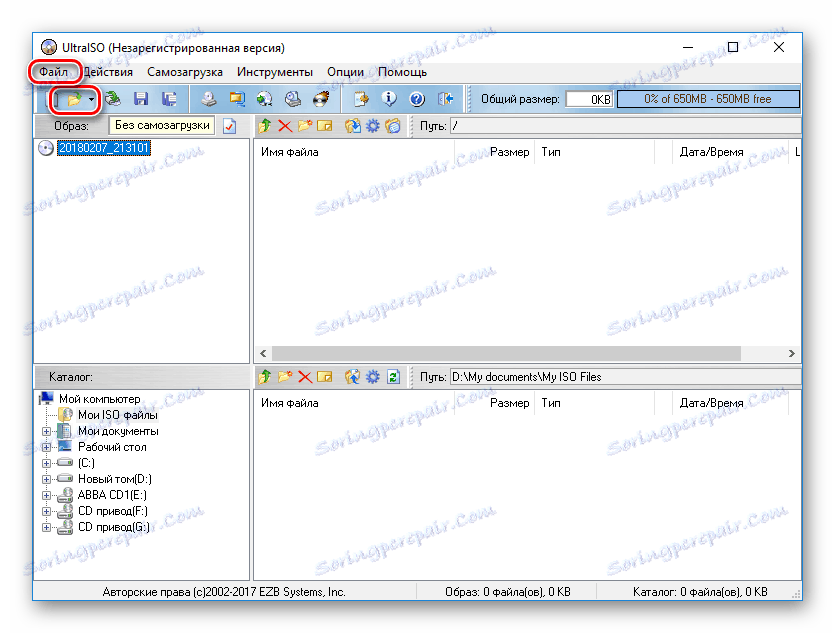835x633 pixels.
Task: Click the Compress ISO icon
Action: [x=237, y=99]
